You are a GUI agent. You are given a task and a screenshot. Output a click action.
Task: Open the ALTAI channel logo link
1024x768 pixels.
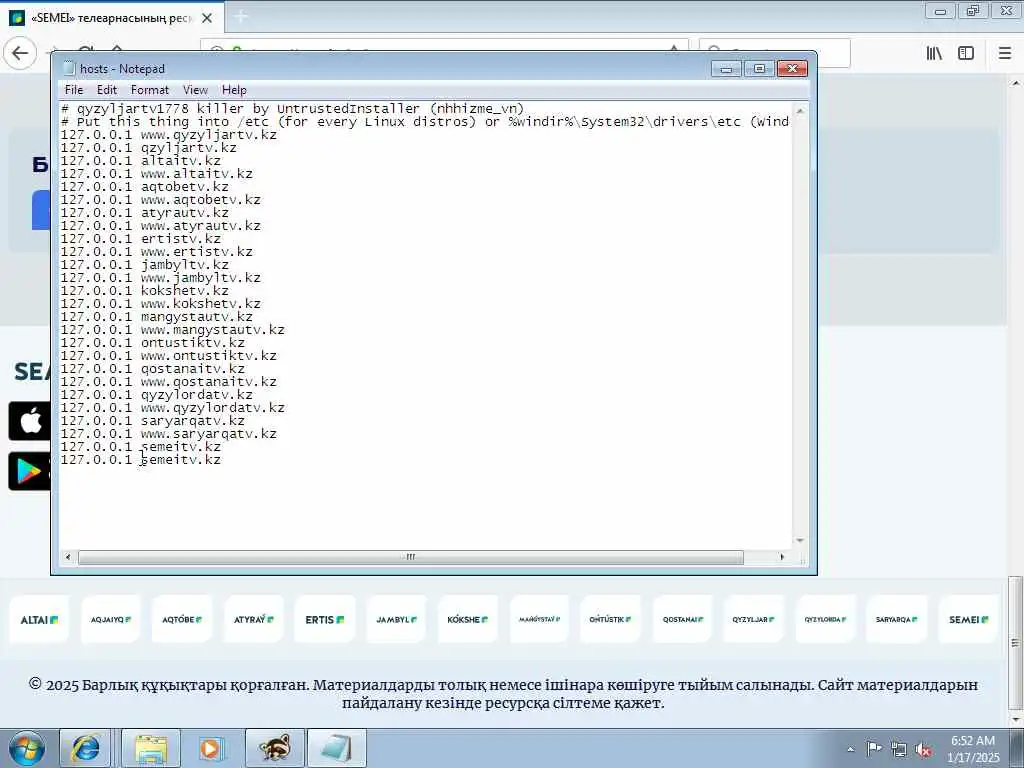pyautogui.click(x=39, y=619)
